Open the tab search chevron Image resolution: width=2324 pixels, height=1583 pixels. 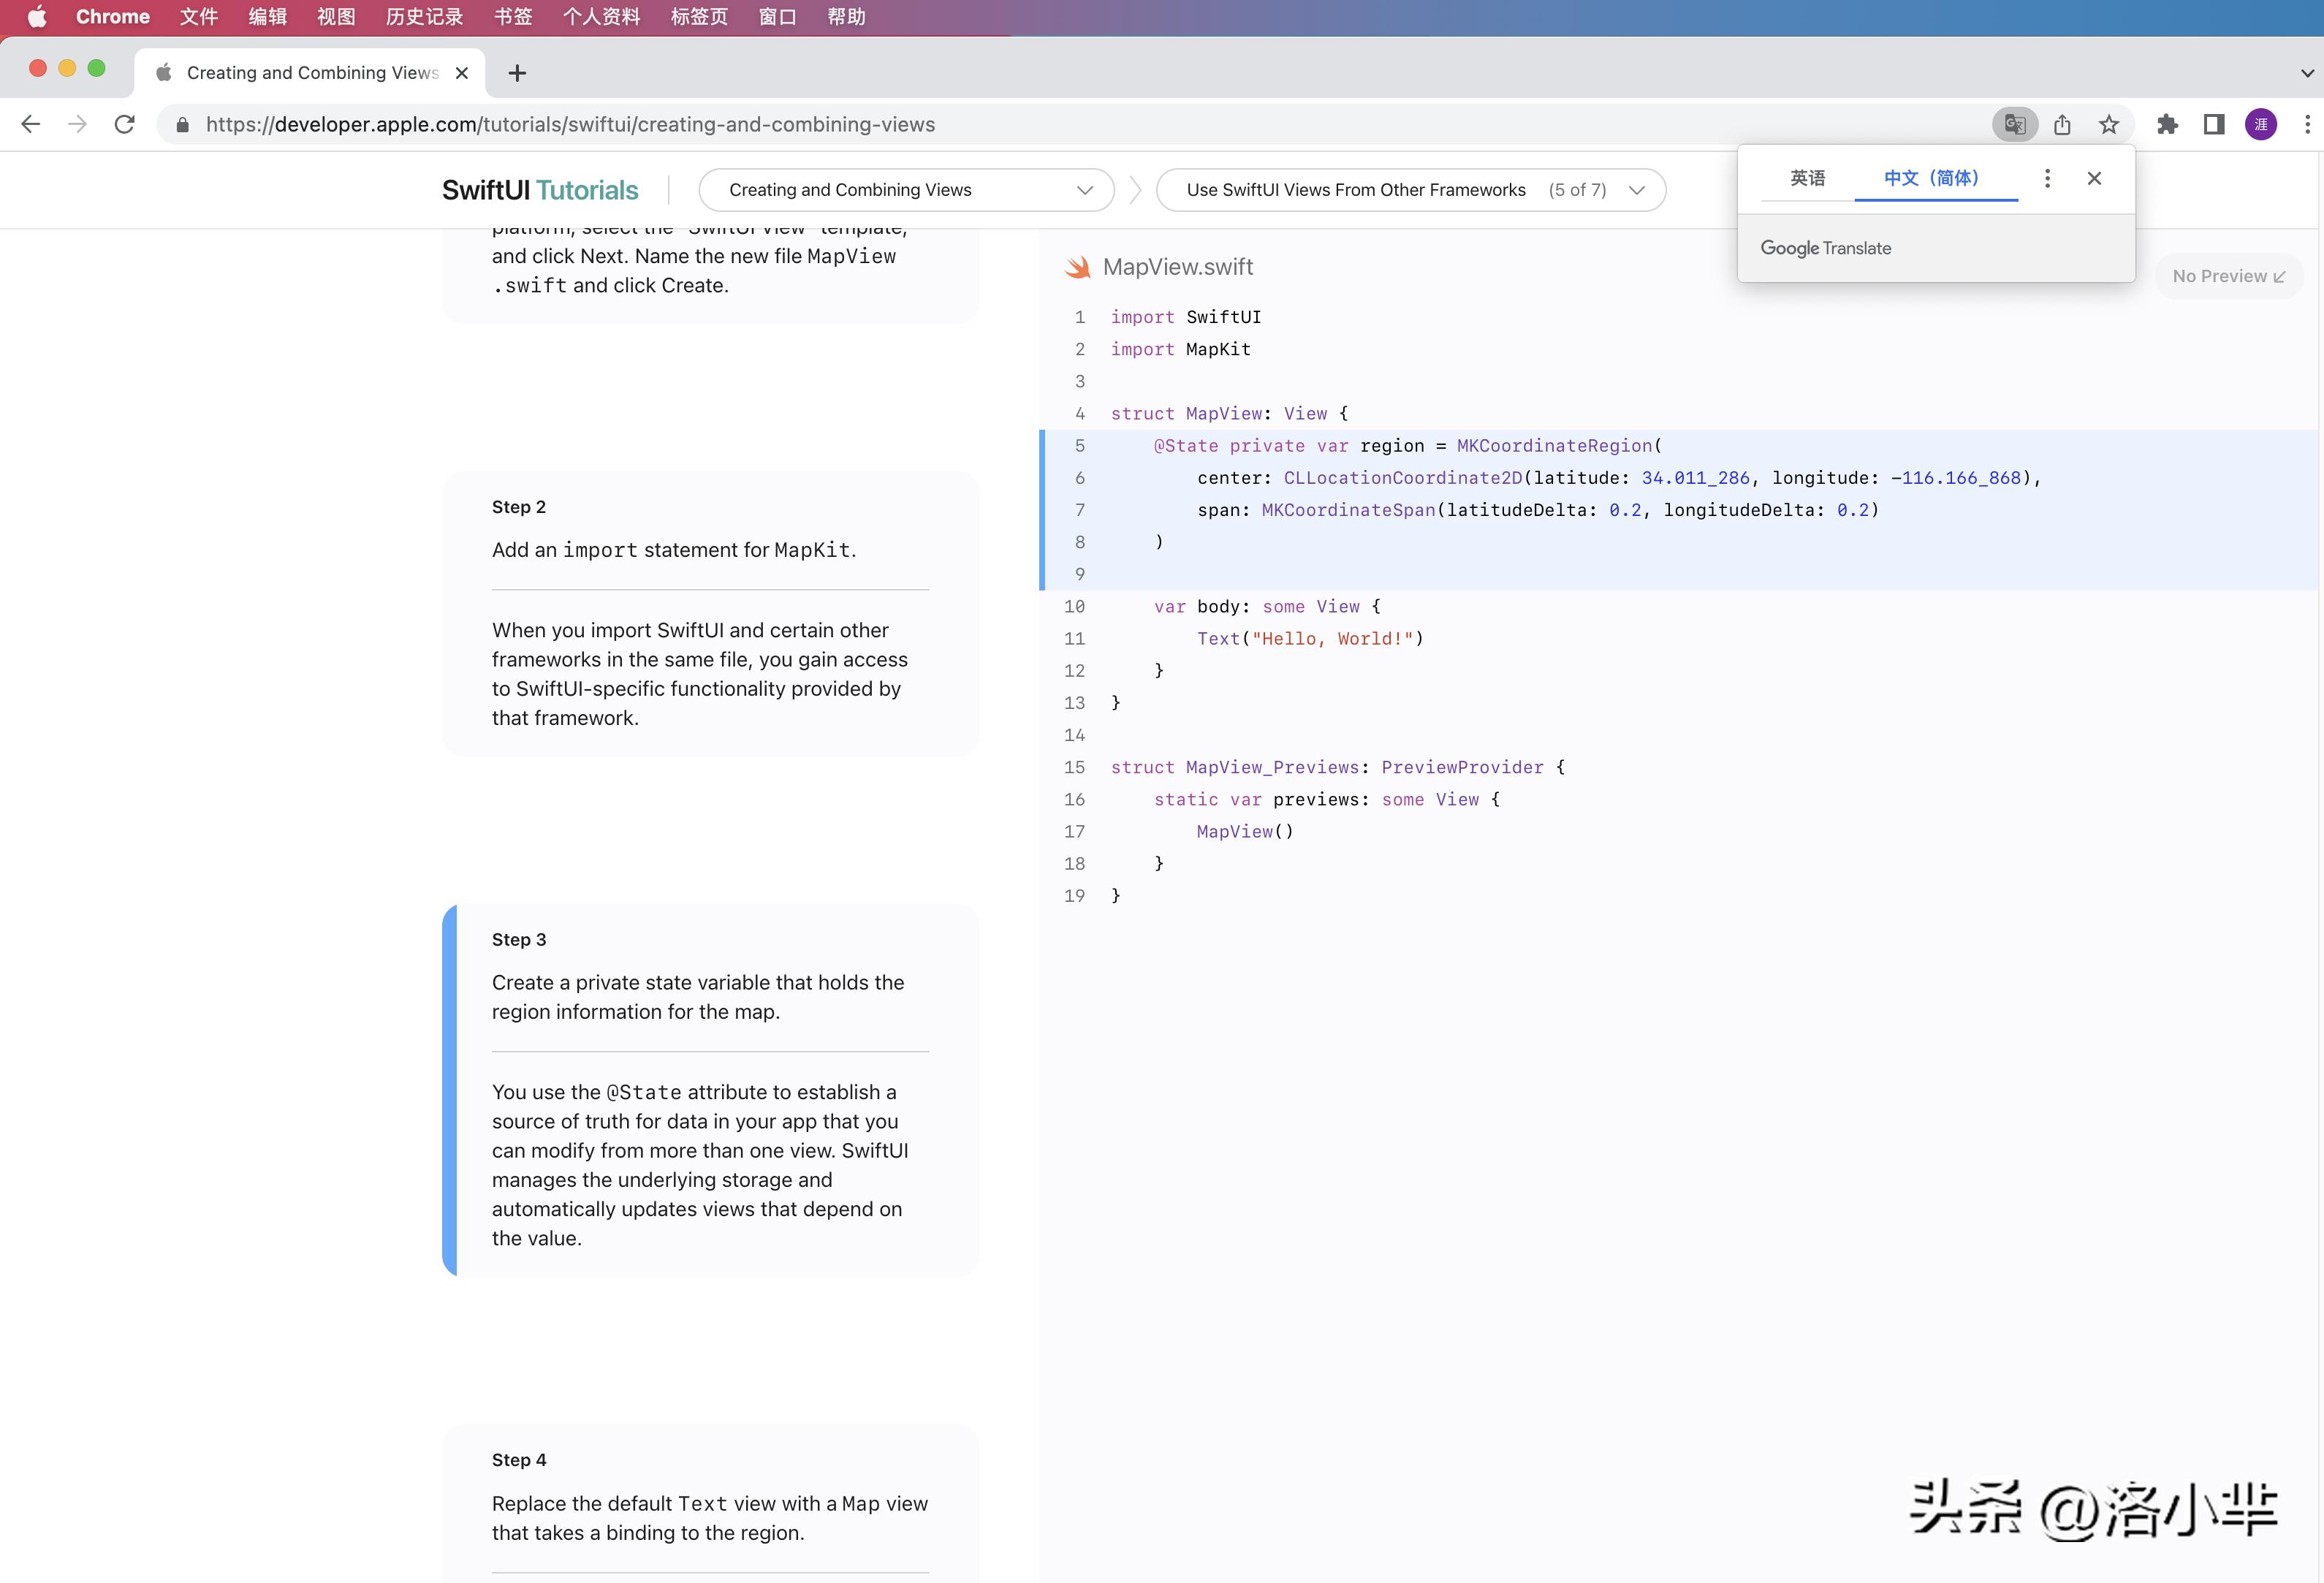pos(2307,73)
